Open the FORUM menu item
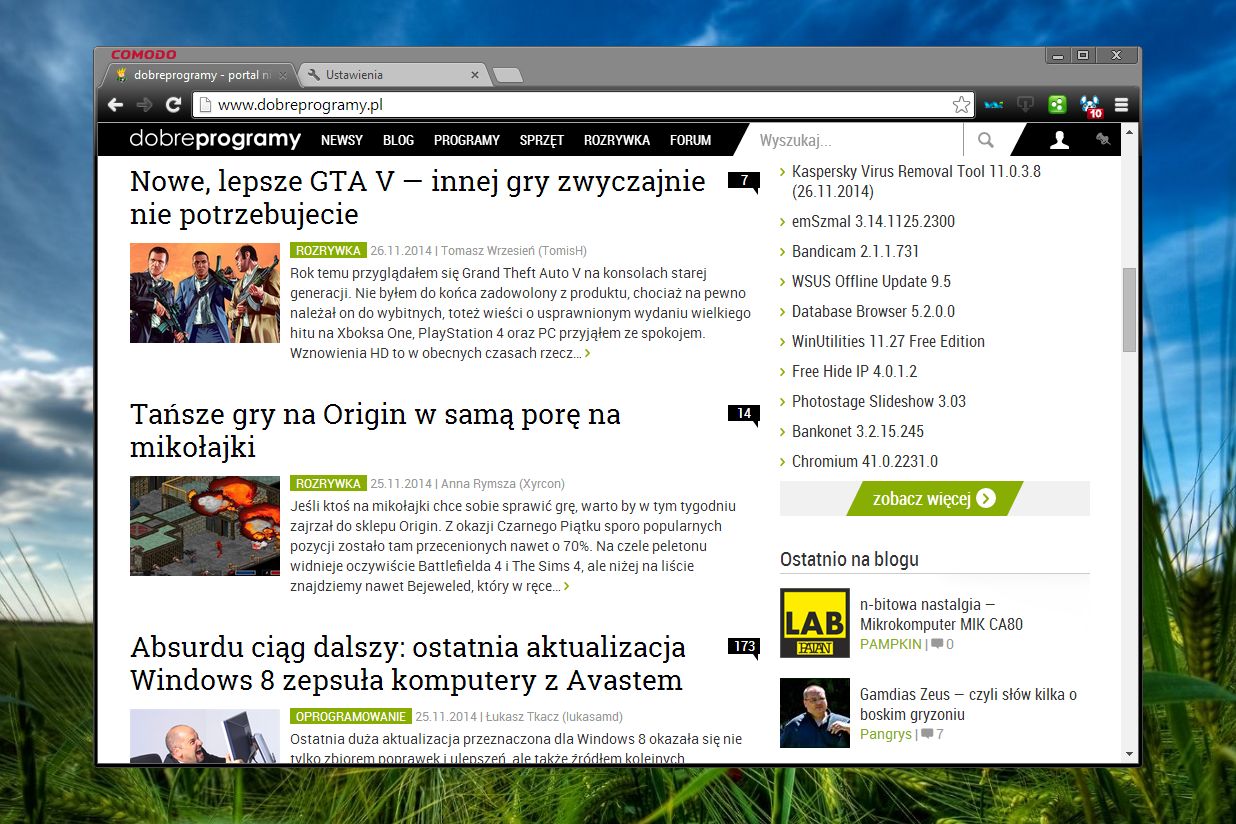 691,141
